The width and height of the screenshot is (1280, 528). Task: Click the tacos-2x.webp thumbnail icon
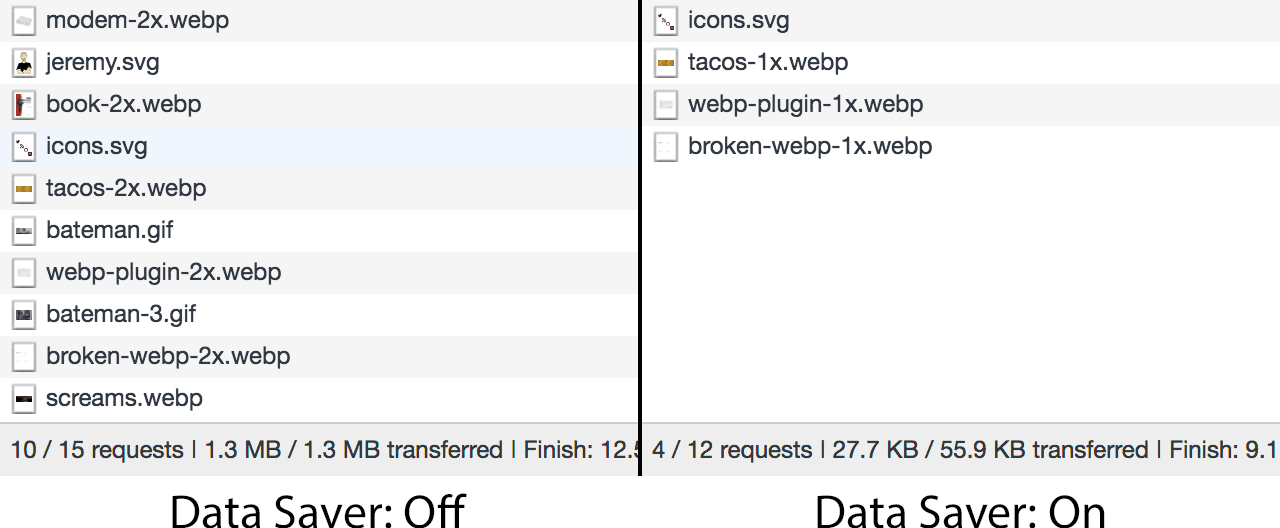point(24,189)
